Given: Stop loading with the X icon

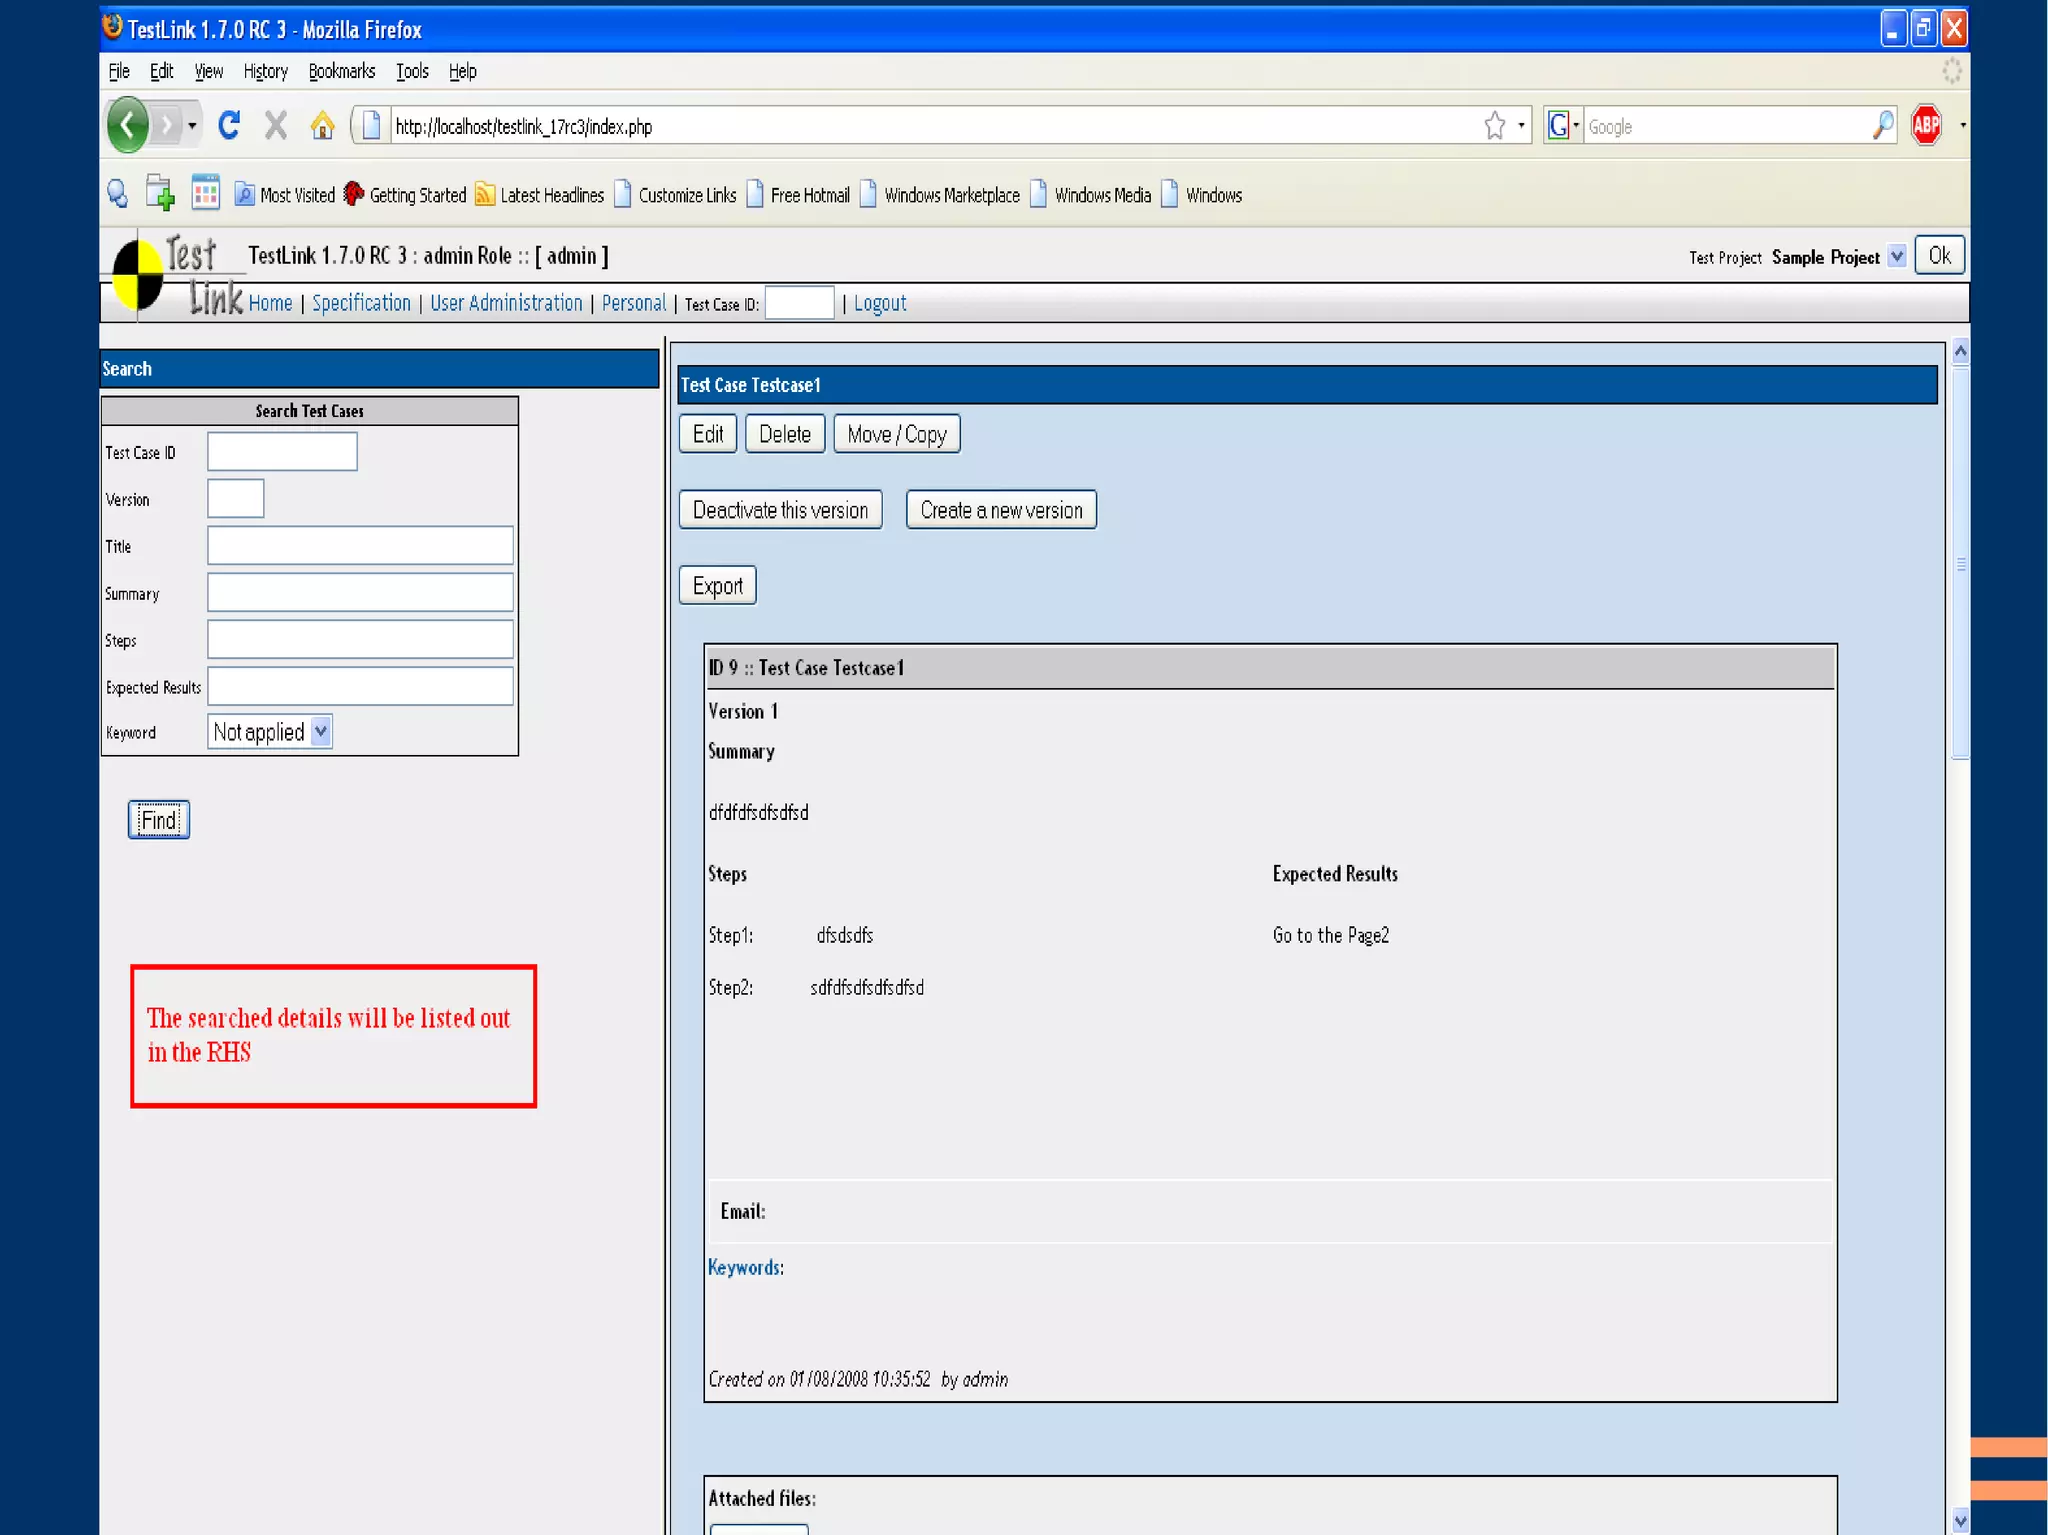Looking at the screenshot, I should [276, 125].
